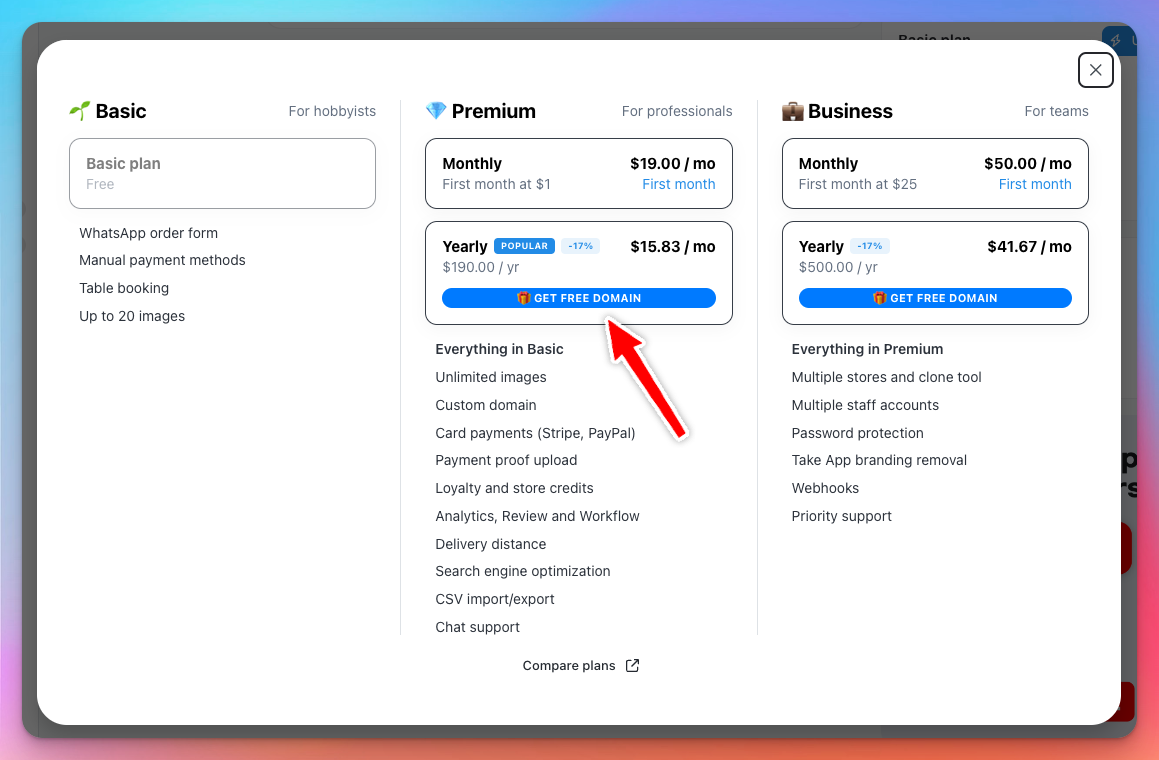Click the Premium diamond icon
Screen dimensions: 1159x760
436,111
